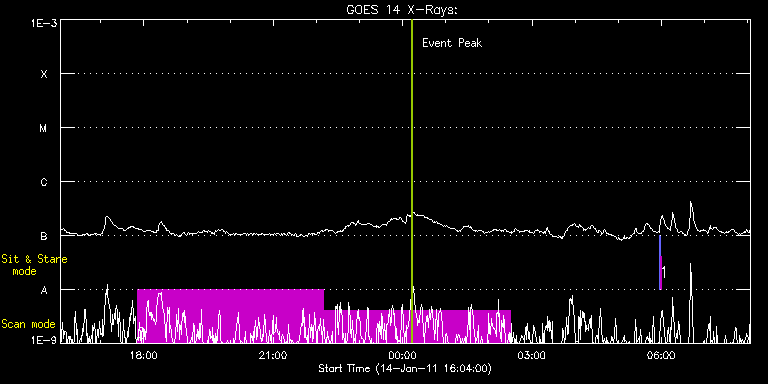The image size is (768, 384).
Task: Click the 'GOES 14 X-Rays:' chart title
Action: pyautogui.click(x=402, y=10)
